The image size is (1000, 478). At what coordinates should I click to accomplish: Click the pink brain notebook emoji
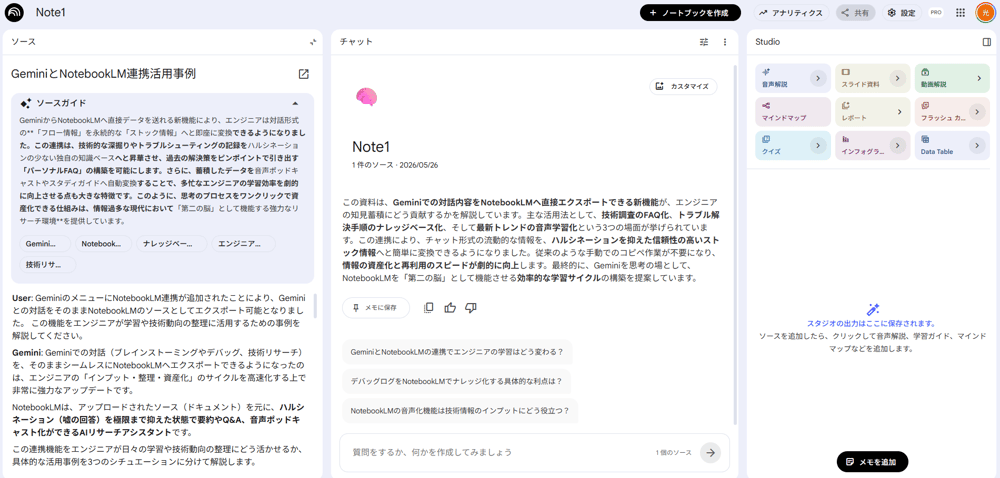point(367,97)
